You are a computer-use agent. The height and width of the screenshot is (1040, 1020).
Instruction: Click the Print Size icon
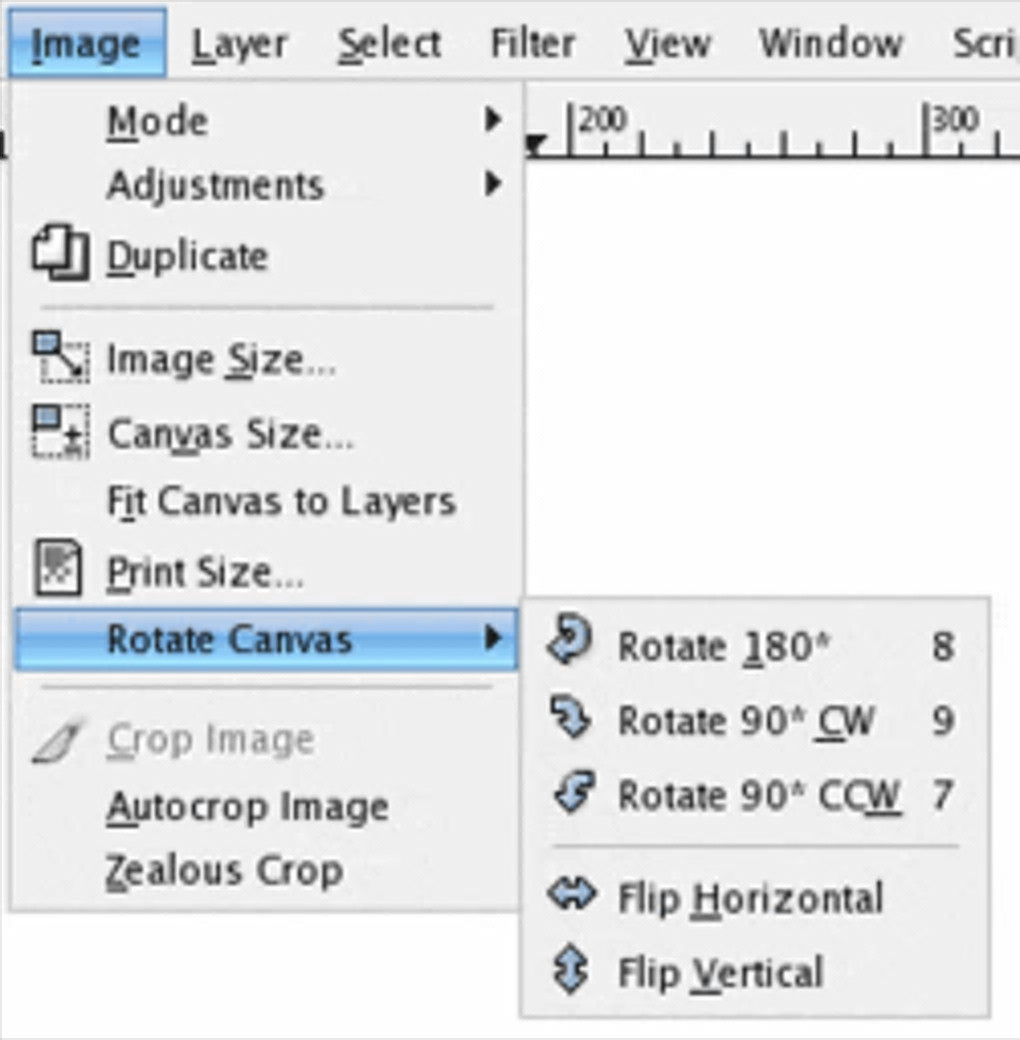(57, 569)
